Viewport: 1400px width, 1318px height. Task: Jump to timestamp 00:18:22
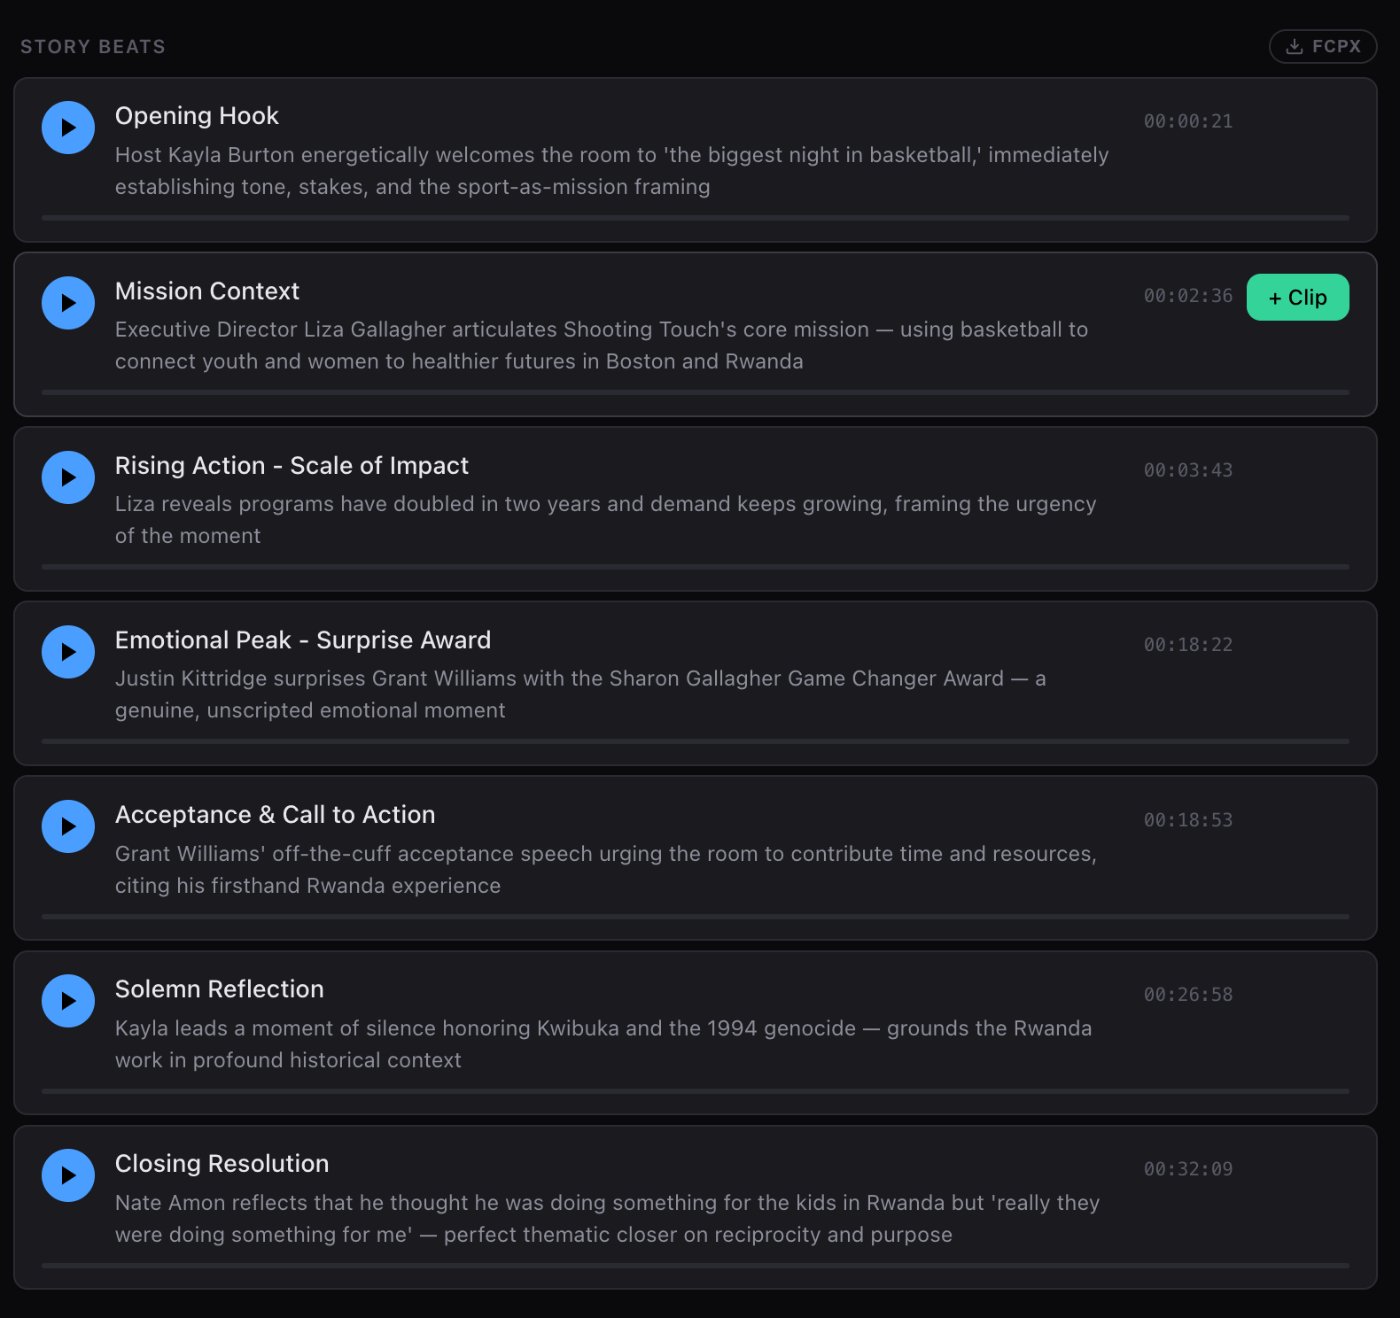point(1188,645)
